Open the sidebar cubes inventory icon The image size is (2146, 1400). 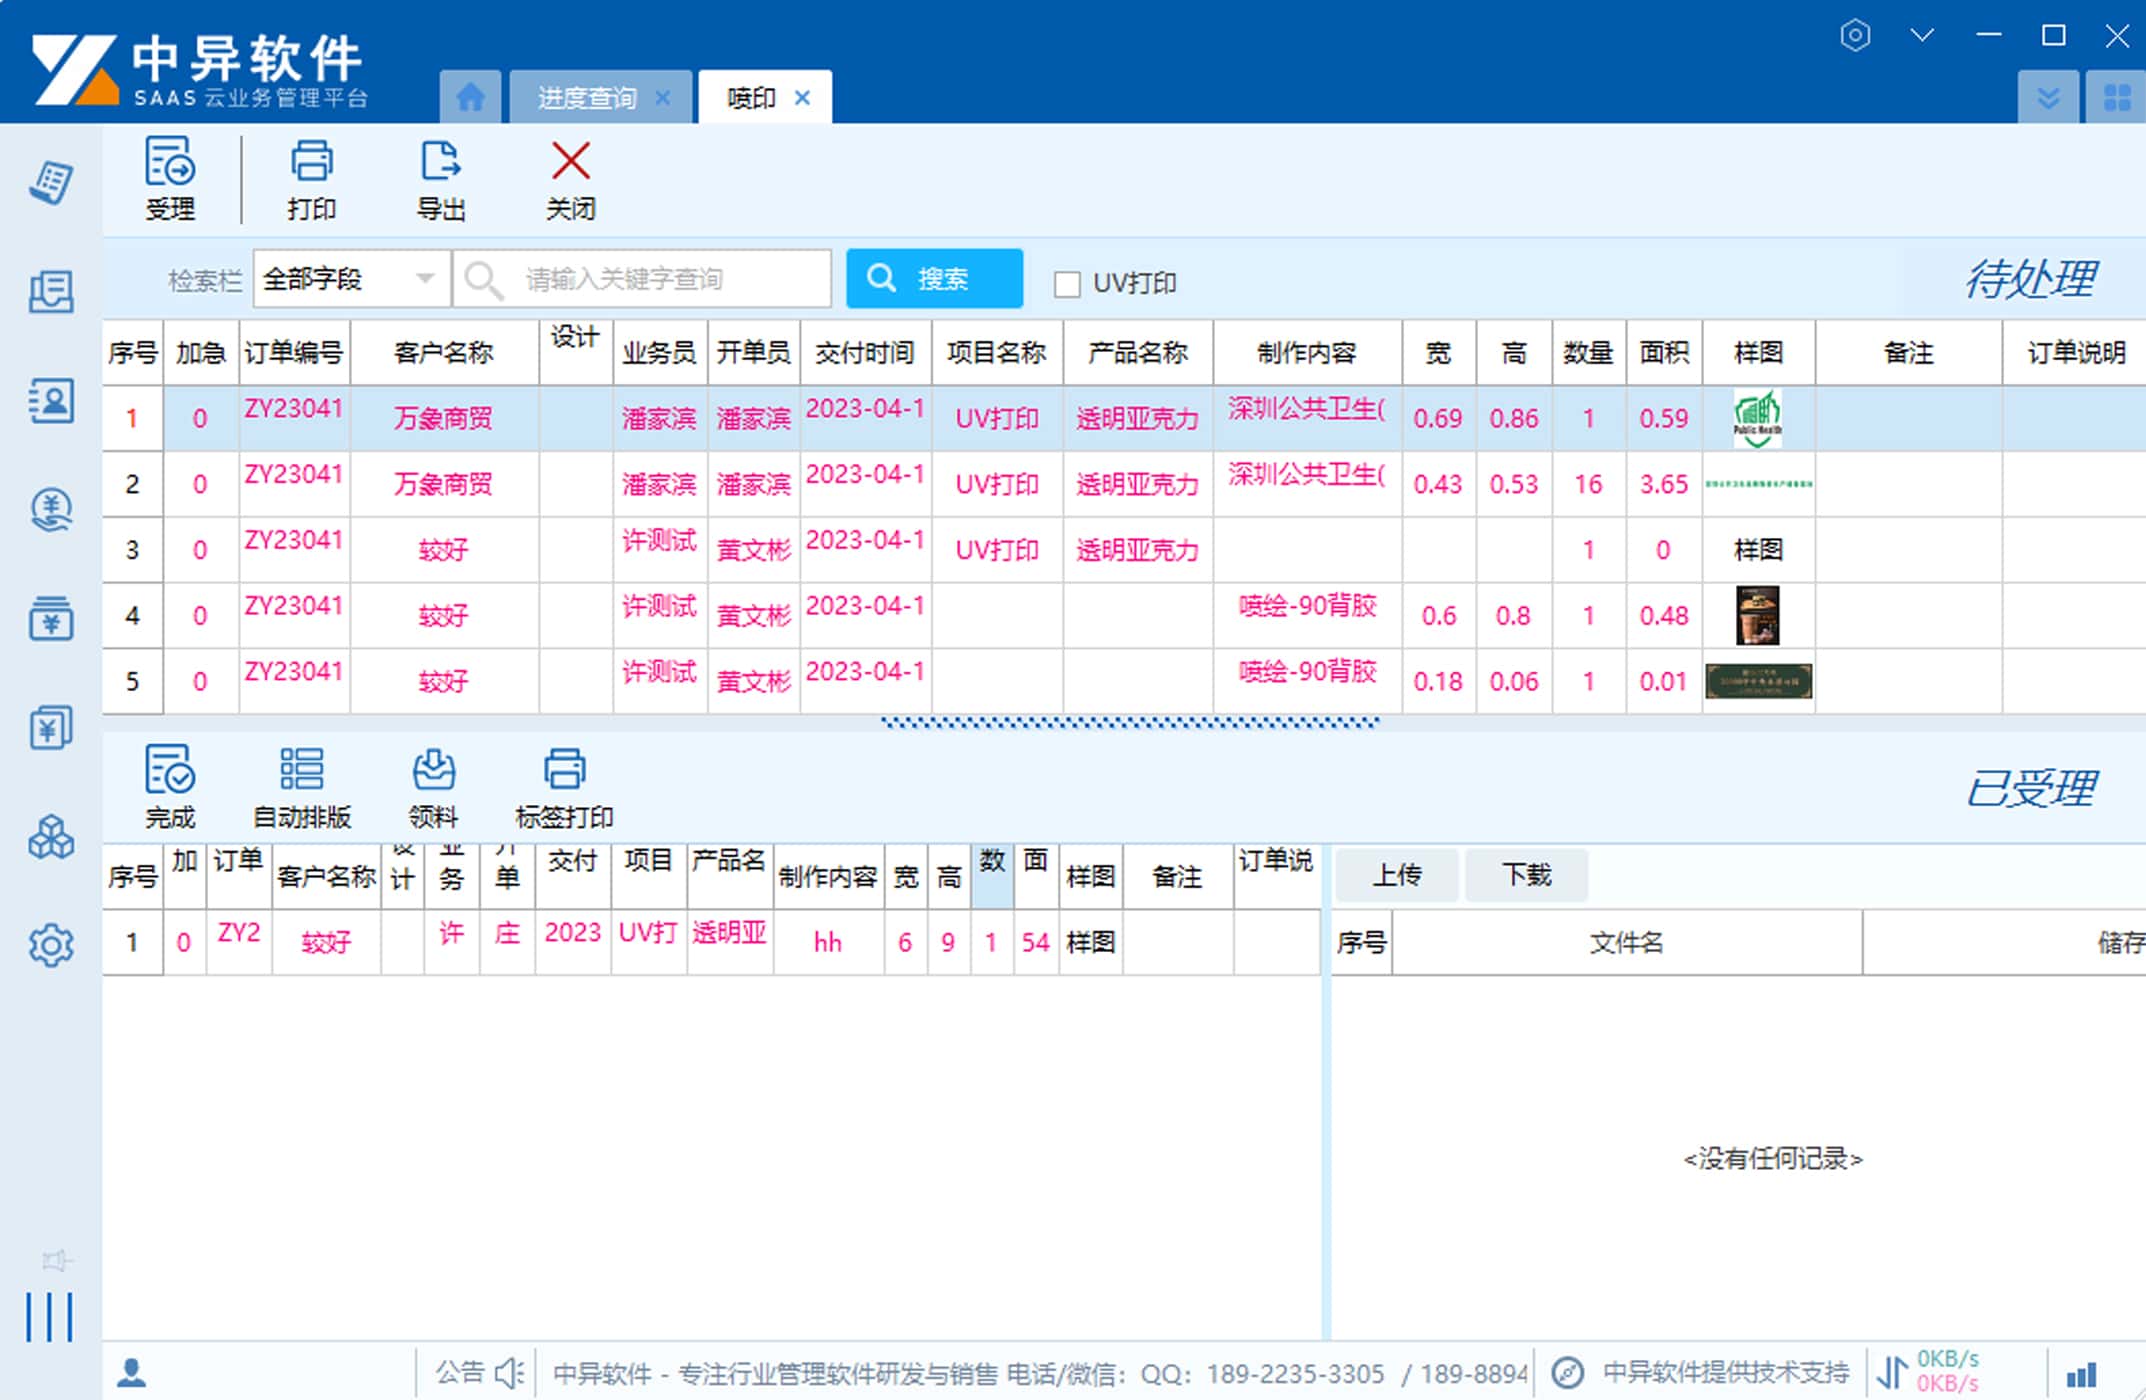coord(51,837)
